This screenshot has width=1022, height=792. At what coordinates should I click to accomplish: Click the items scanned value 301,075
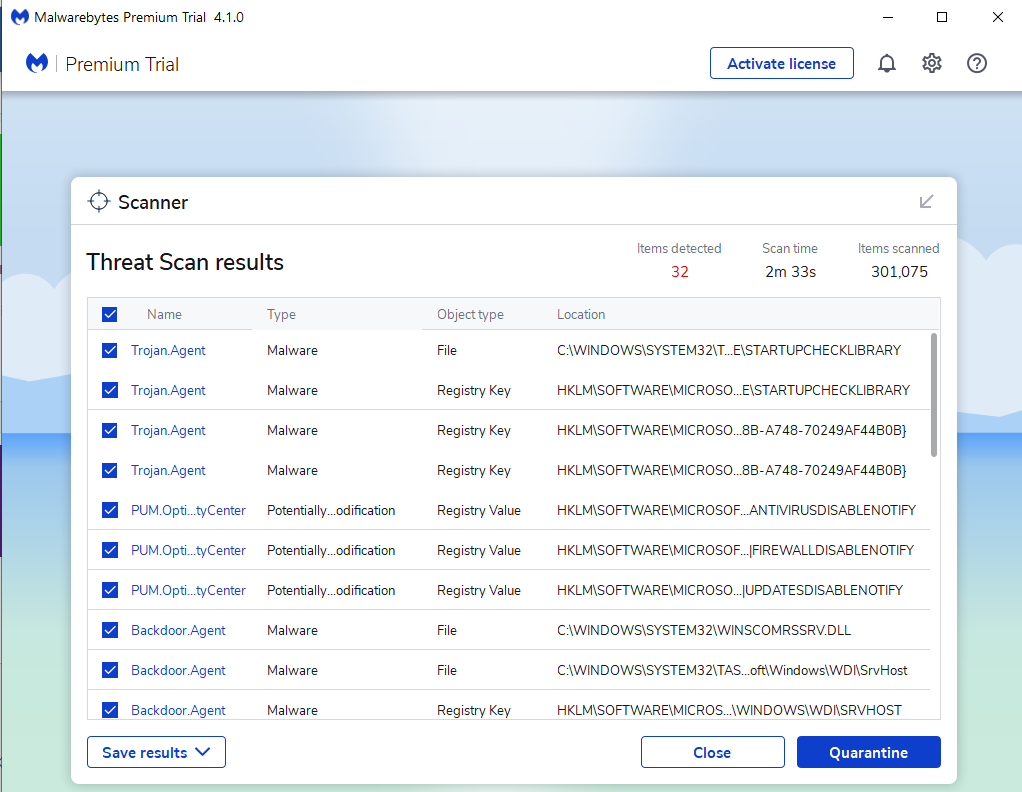(x=899, y=272)
